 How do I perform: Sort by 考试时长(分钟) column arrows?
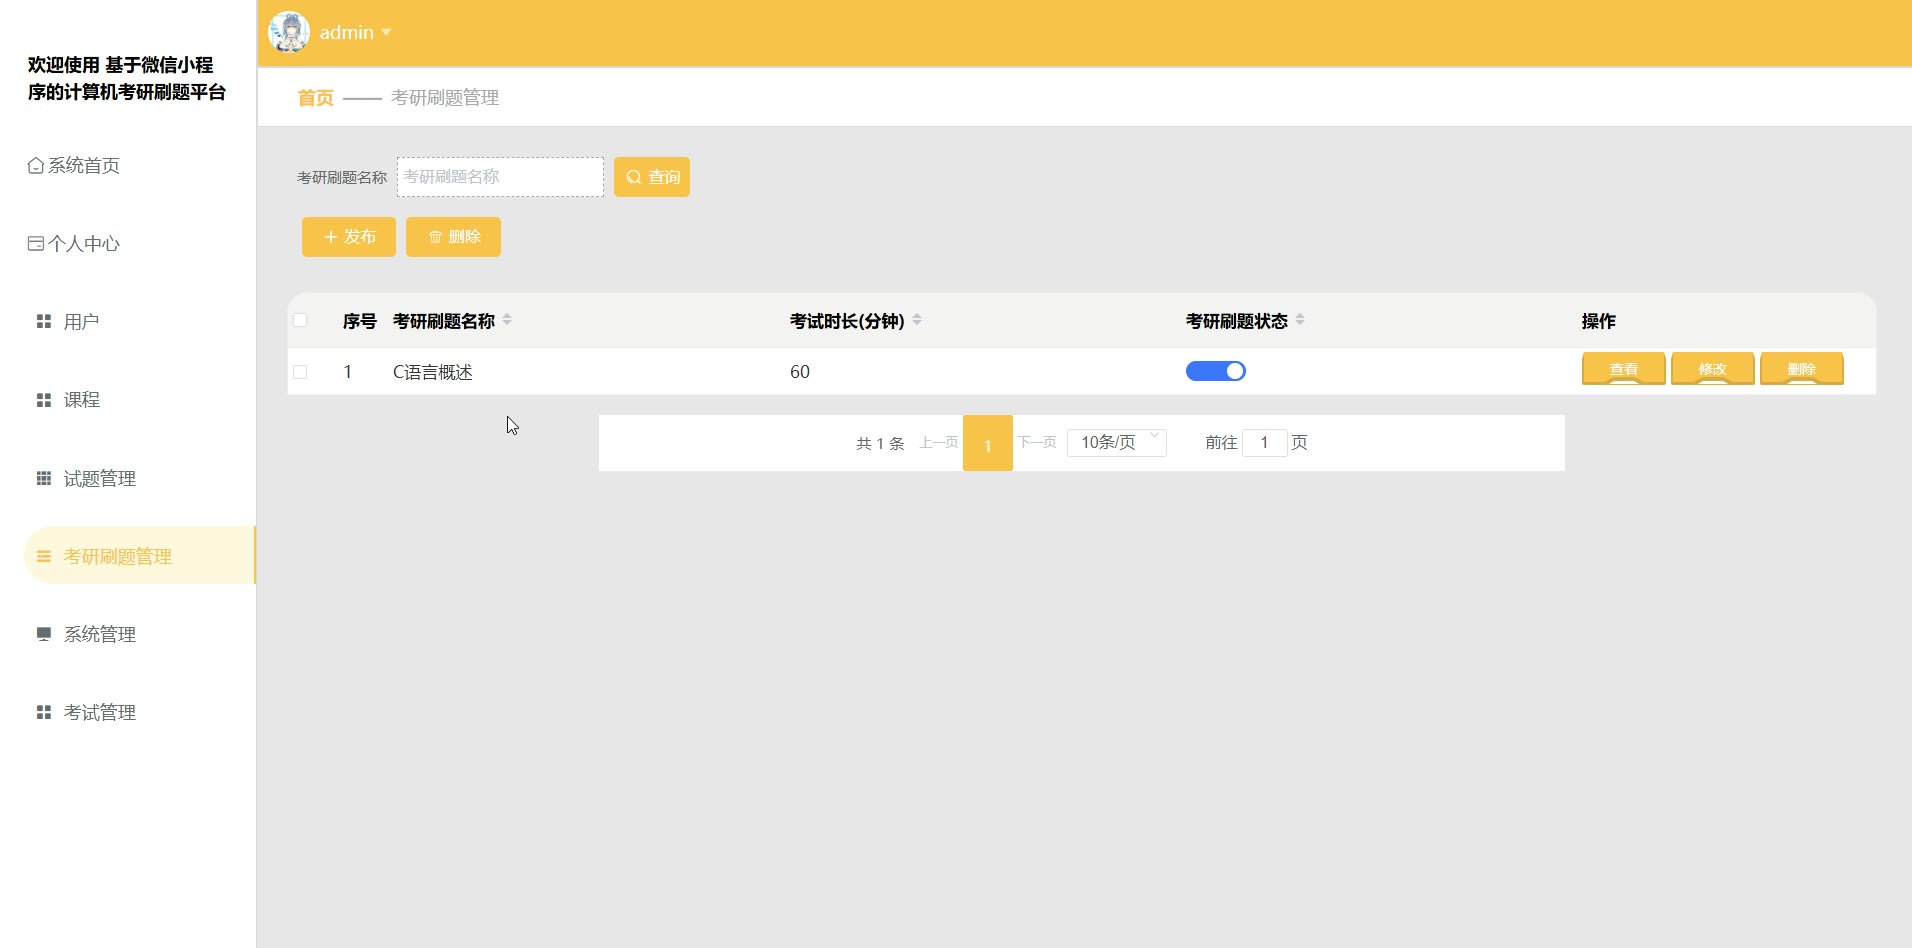tap(917, 320)
